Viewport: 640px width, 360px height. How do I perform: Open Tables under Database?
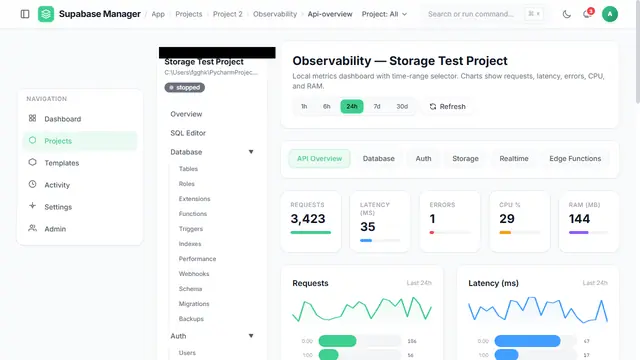188,169
